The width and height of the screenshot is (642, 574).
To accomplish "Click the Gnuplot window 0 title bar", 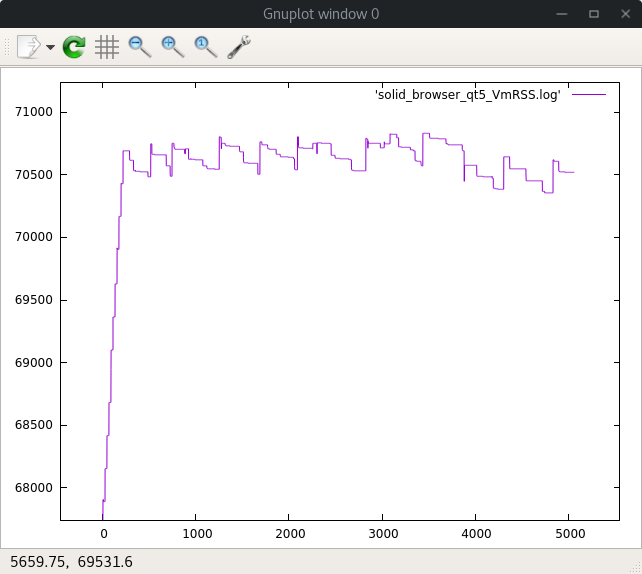I will pos(321,14).
